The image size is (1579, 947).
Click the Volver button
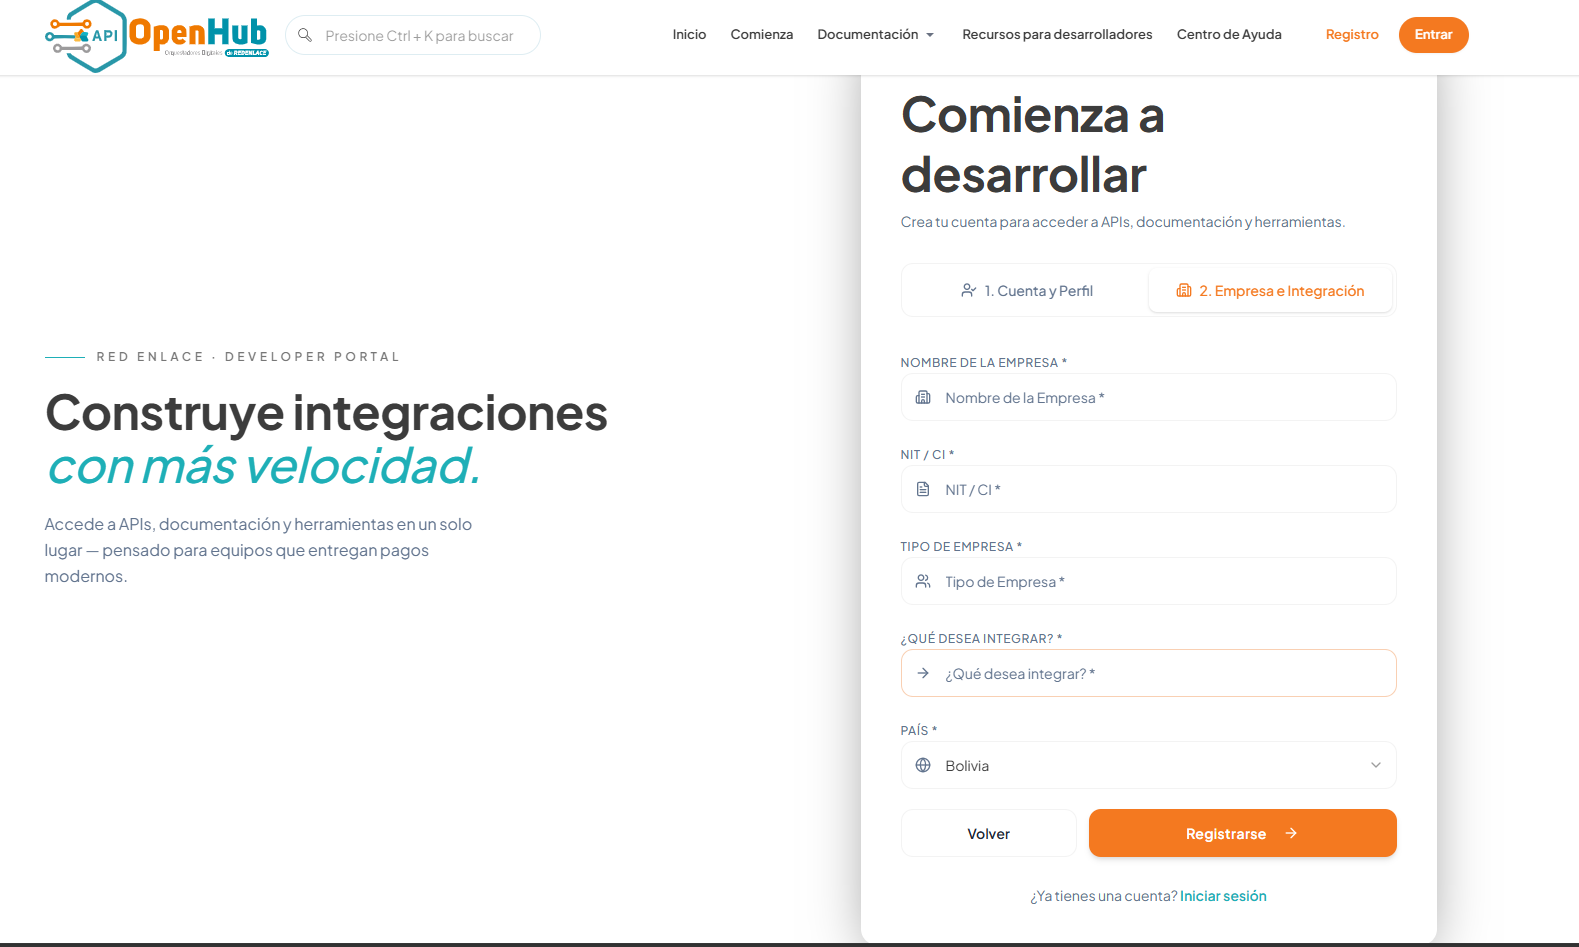[x=988, y=833]
